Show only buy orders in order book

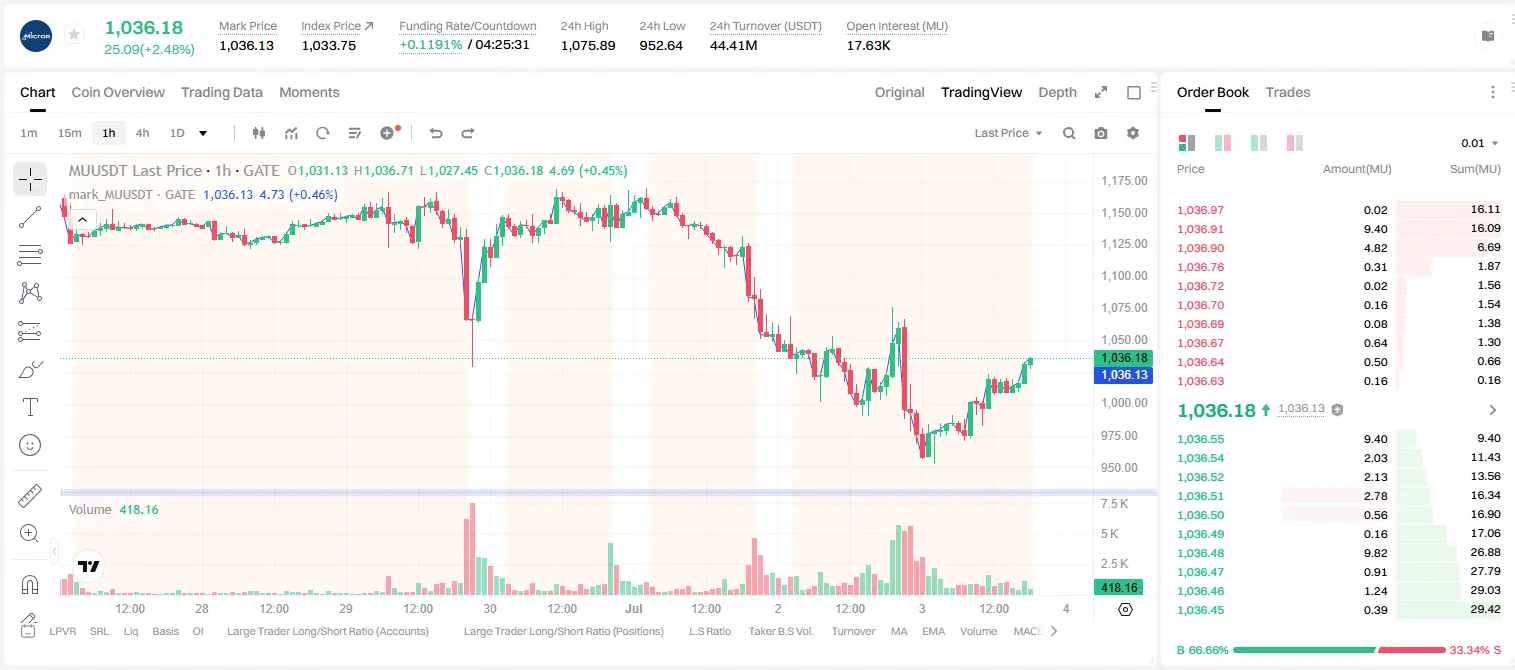click(1259, 143)
